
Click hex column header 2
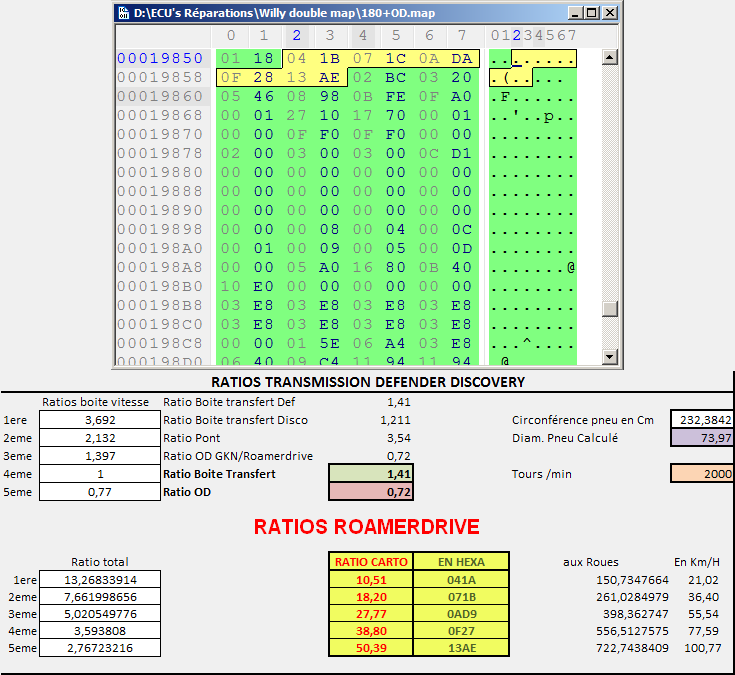point(297,36)
